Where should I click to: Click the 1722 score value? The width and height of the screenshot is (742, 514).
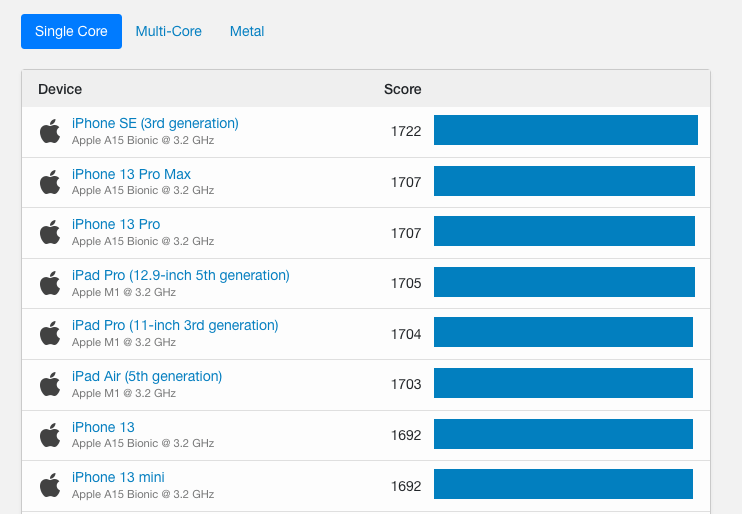pyautogui.click(x=406, y=131)
